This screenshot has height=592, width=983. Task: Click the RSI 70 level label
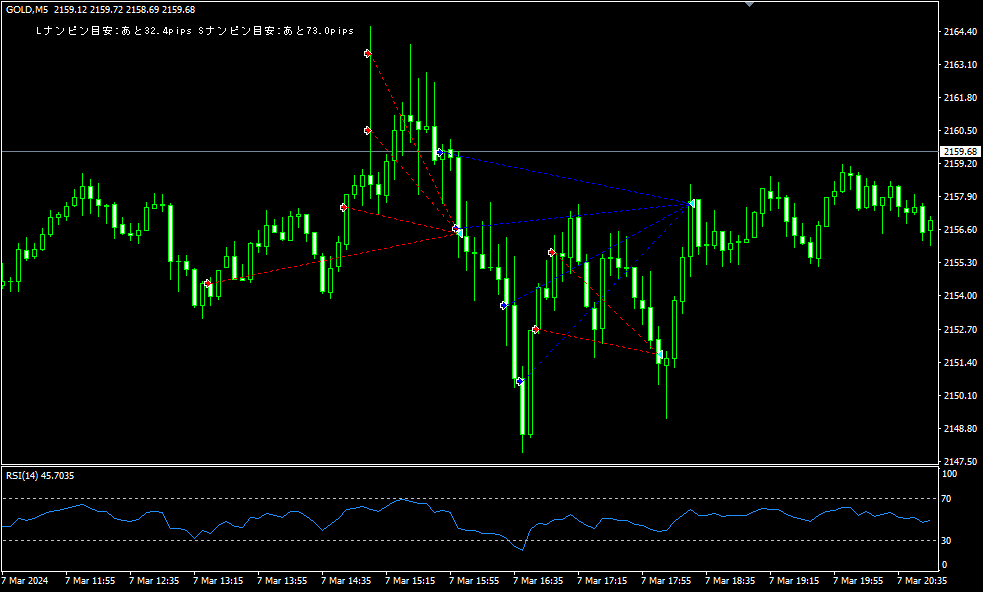coord(948,498)
